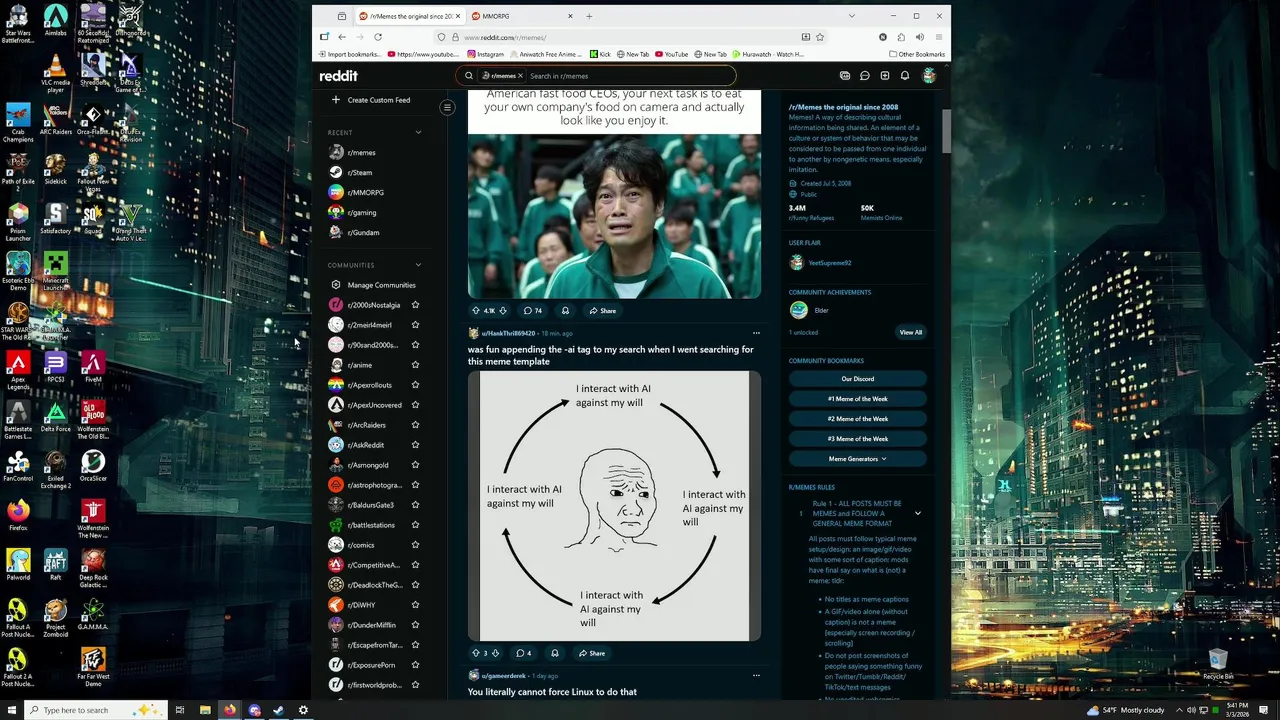This screenshot has height=720, width=1280.
Task: Click Create Custom Feed
Action: [x=370, y=100]
